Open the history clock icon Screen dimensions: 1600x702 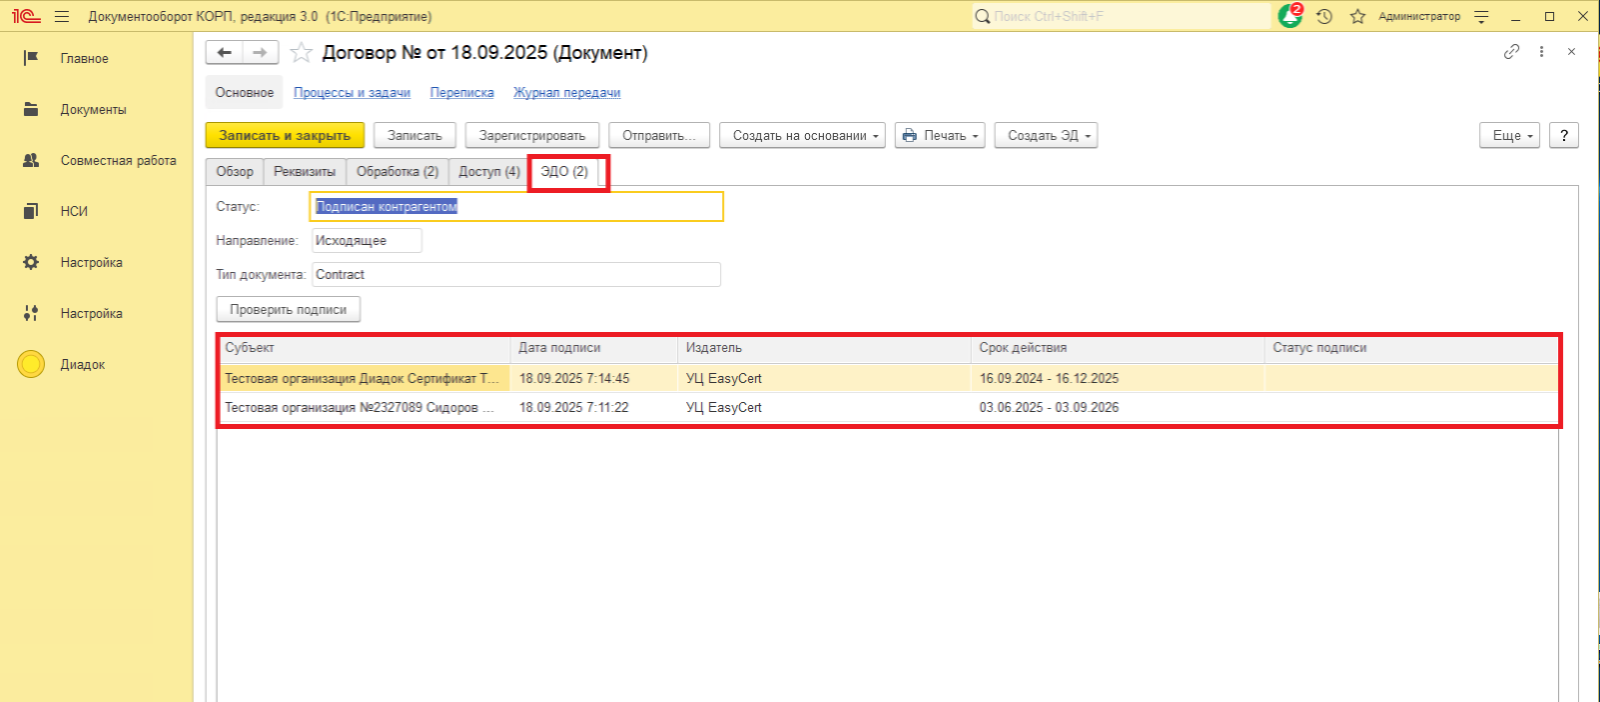point(1324,16)
